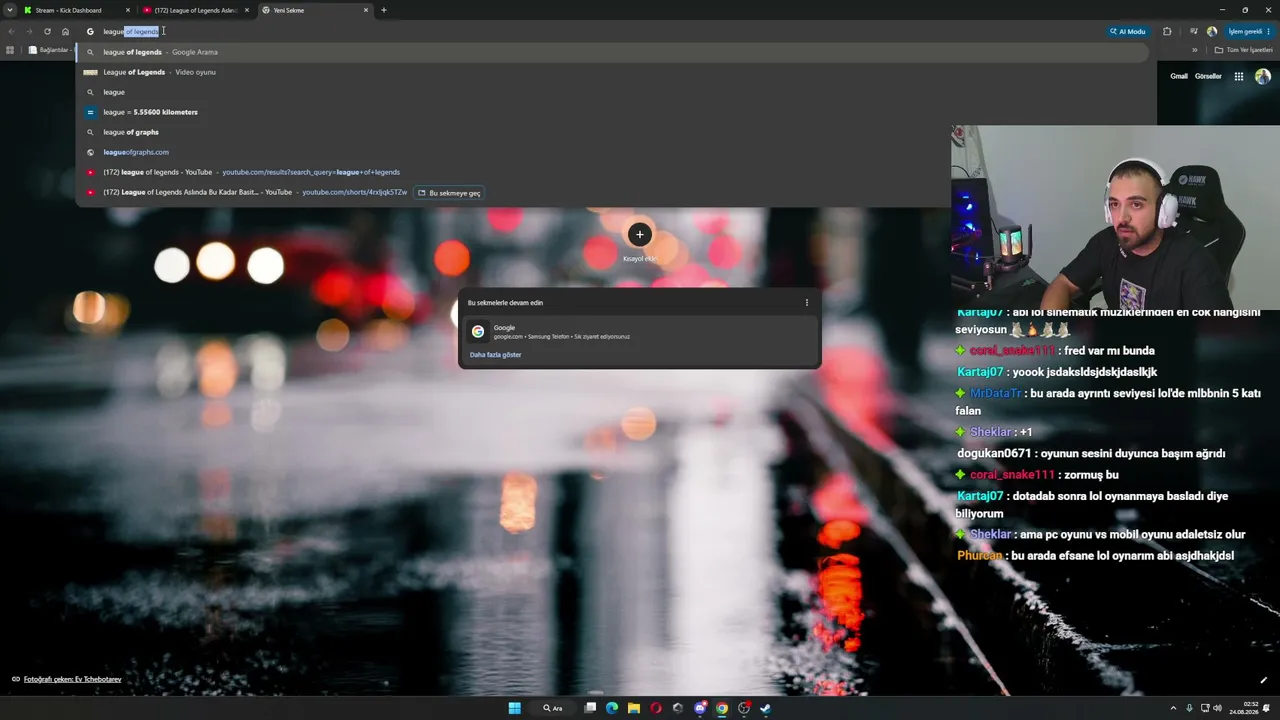Customize Chrome with the pencil icon

[1263, 680]
